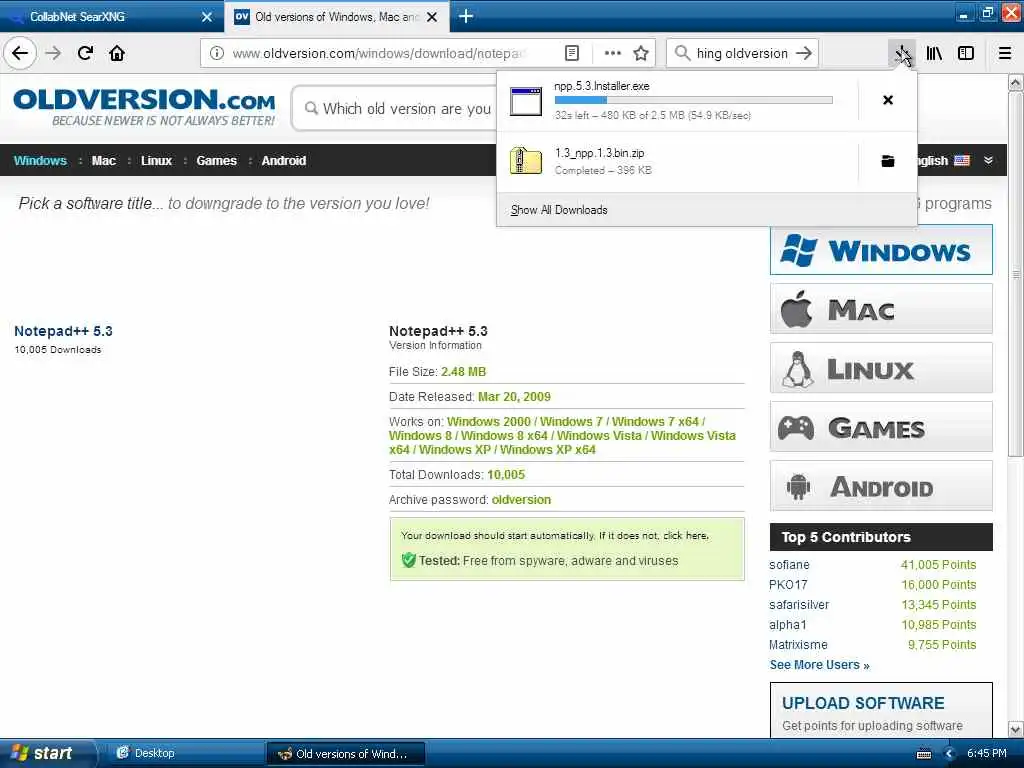Toggle reader view icon in address bar
The image size is (1024, 768).
pos(571,53)
